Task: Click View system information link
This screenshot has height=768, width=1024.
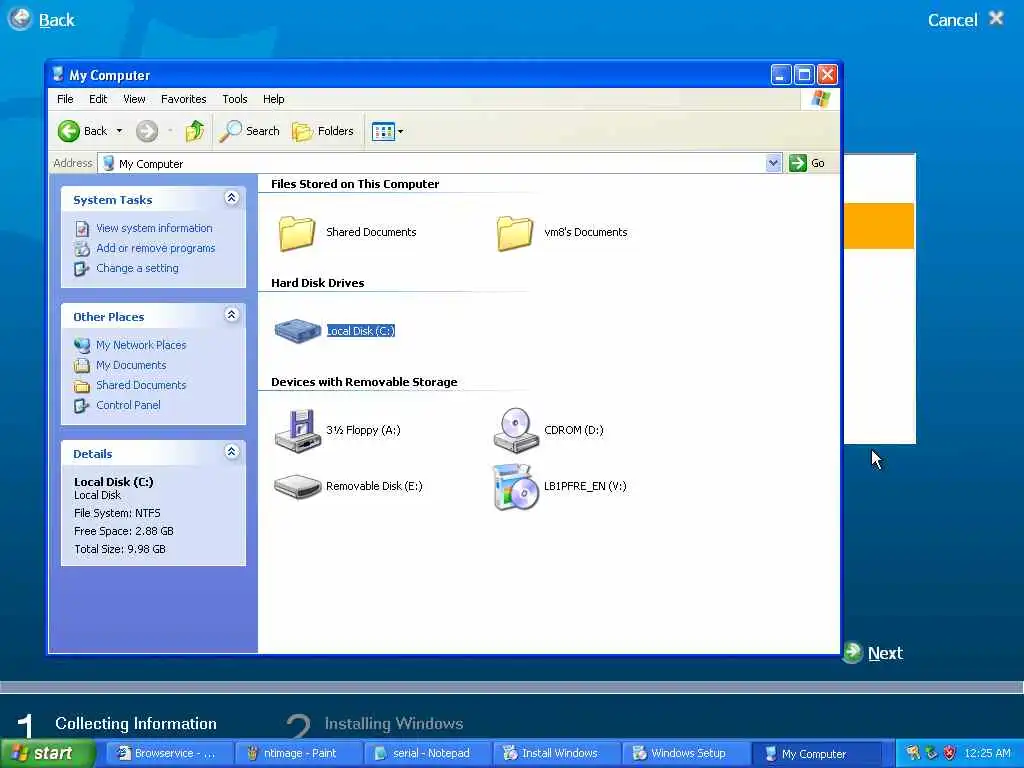Action: pyautogui.click(x=154, y=229)
